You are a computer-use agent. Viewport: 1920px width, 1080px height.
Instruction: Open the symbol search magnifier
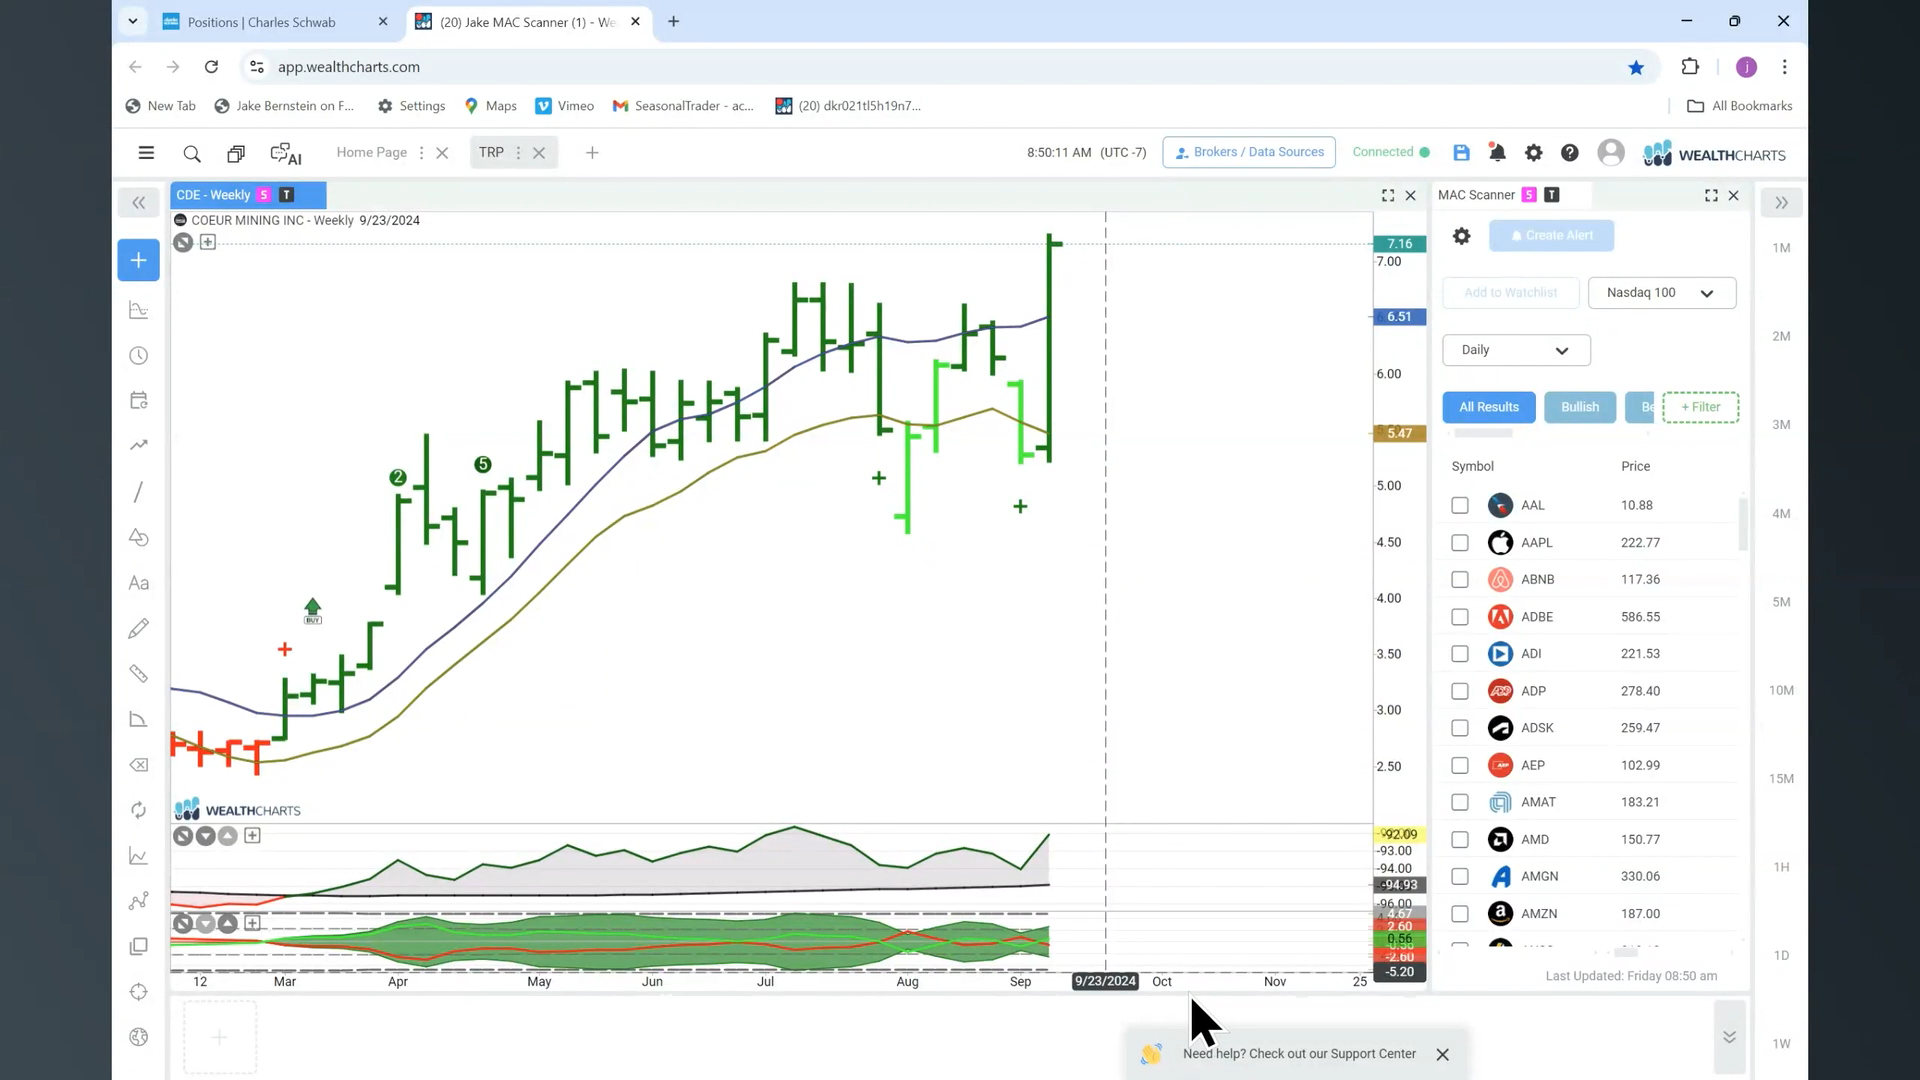(192, 153)
